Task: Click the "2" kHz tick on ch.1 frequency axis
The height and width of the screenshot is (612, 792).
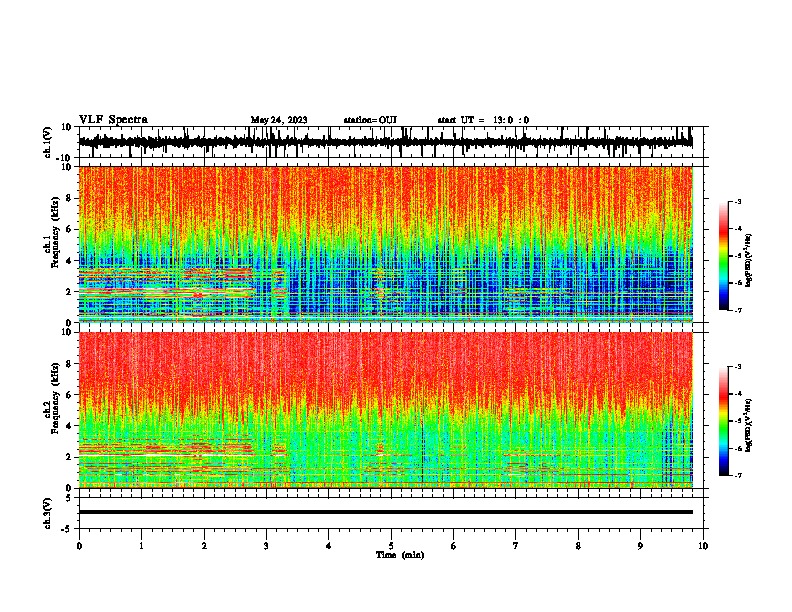Action: pyautogui.click(x=69, y=292)
